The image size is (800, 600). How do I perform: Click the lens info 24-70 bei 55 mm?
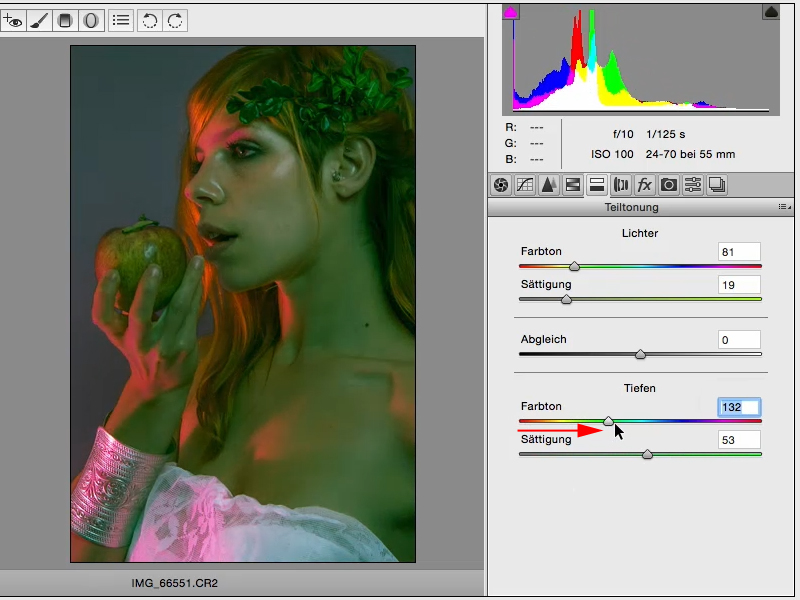[690, 154]
